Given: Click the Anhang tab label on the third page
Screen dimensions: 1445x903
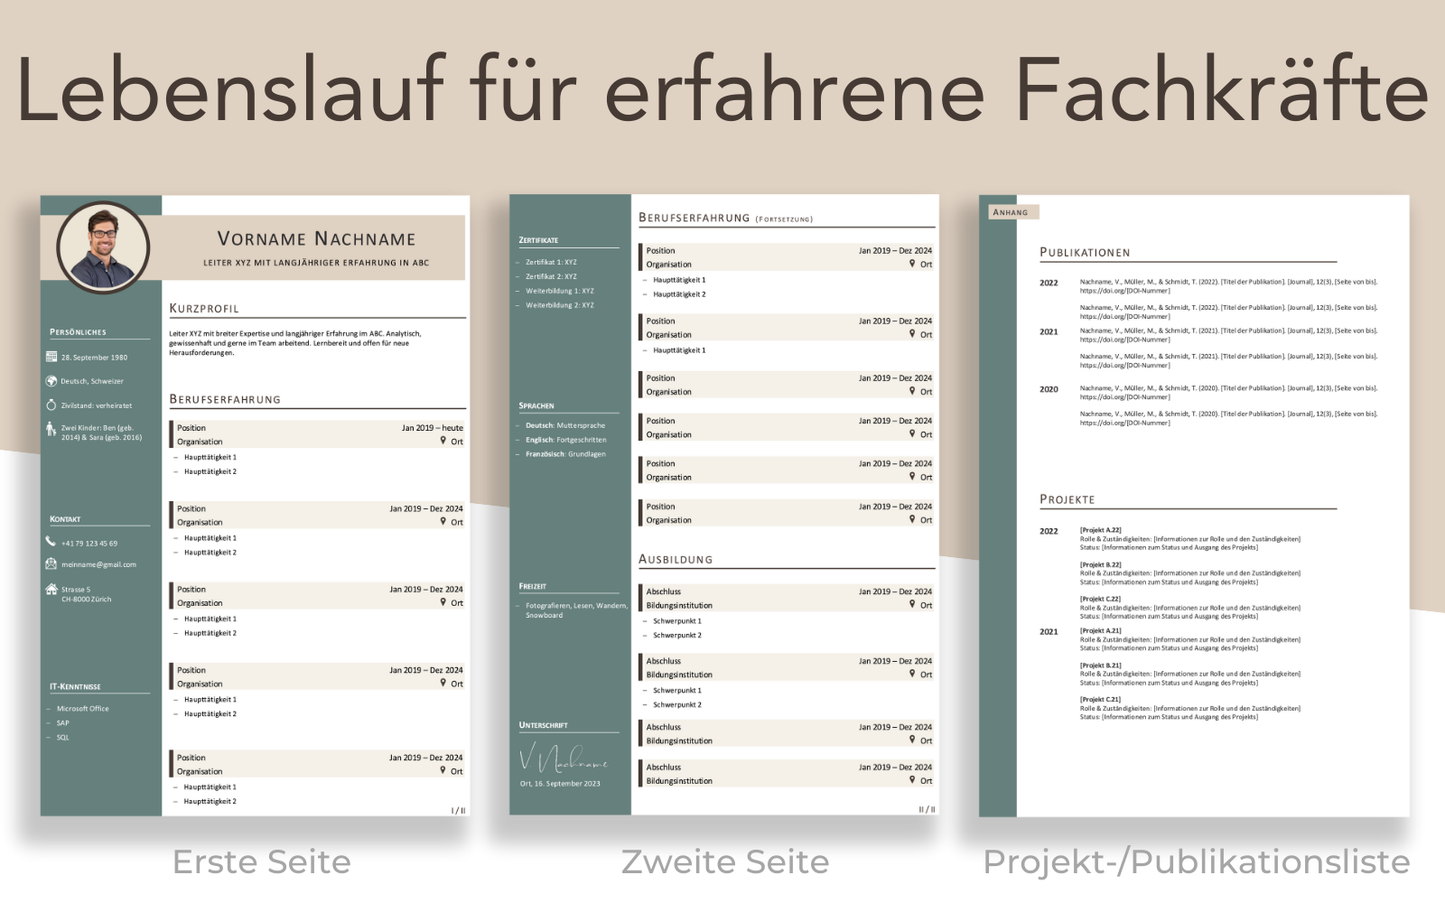Looking at the screenshot, I should pyautogui.click(x=1011, y=212).
